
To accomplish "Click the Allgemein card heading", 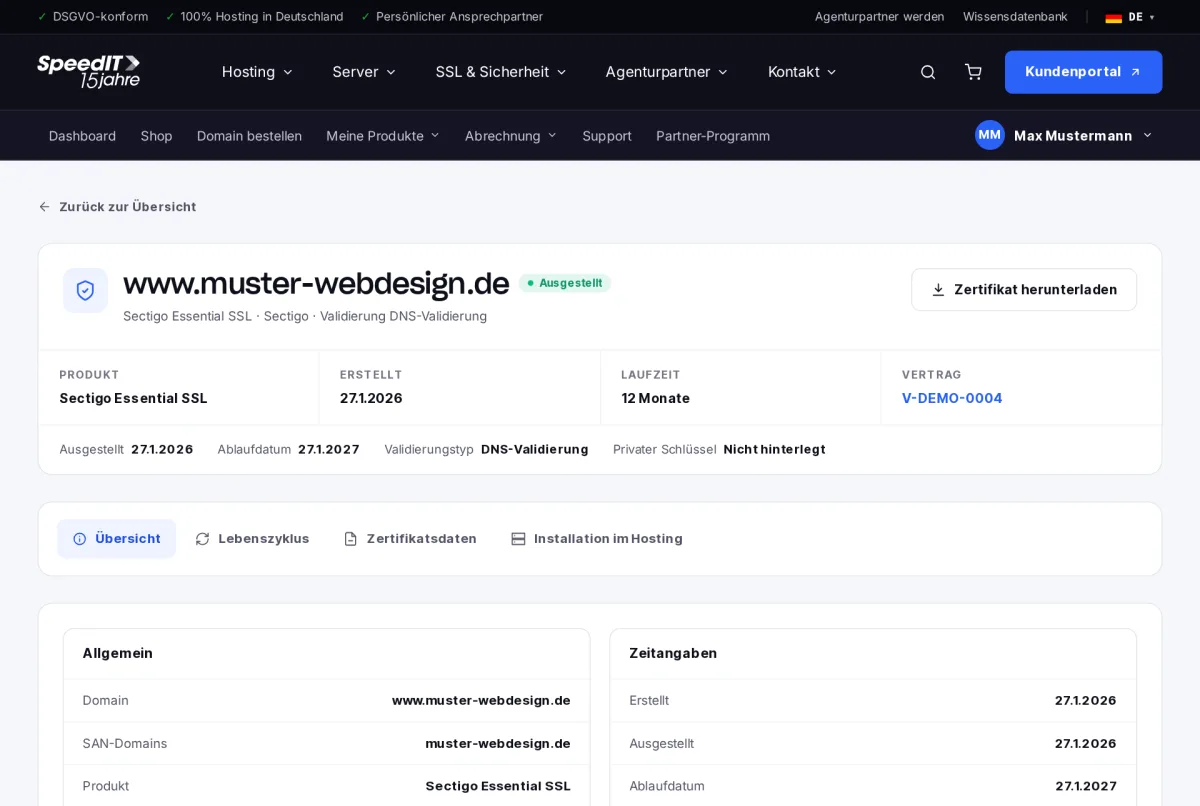I will point(118,653).
